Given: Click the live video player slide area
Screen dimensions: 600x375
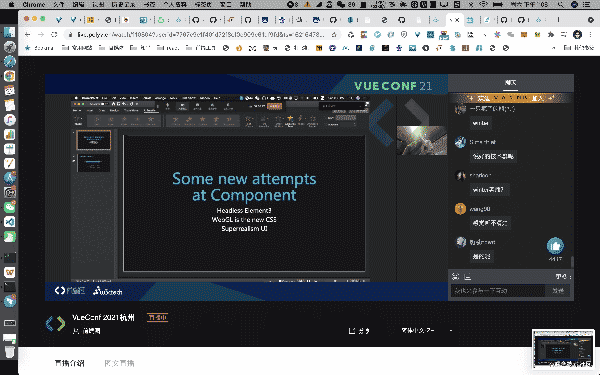Looking at the screenshot, I should (x=244, y=203).
